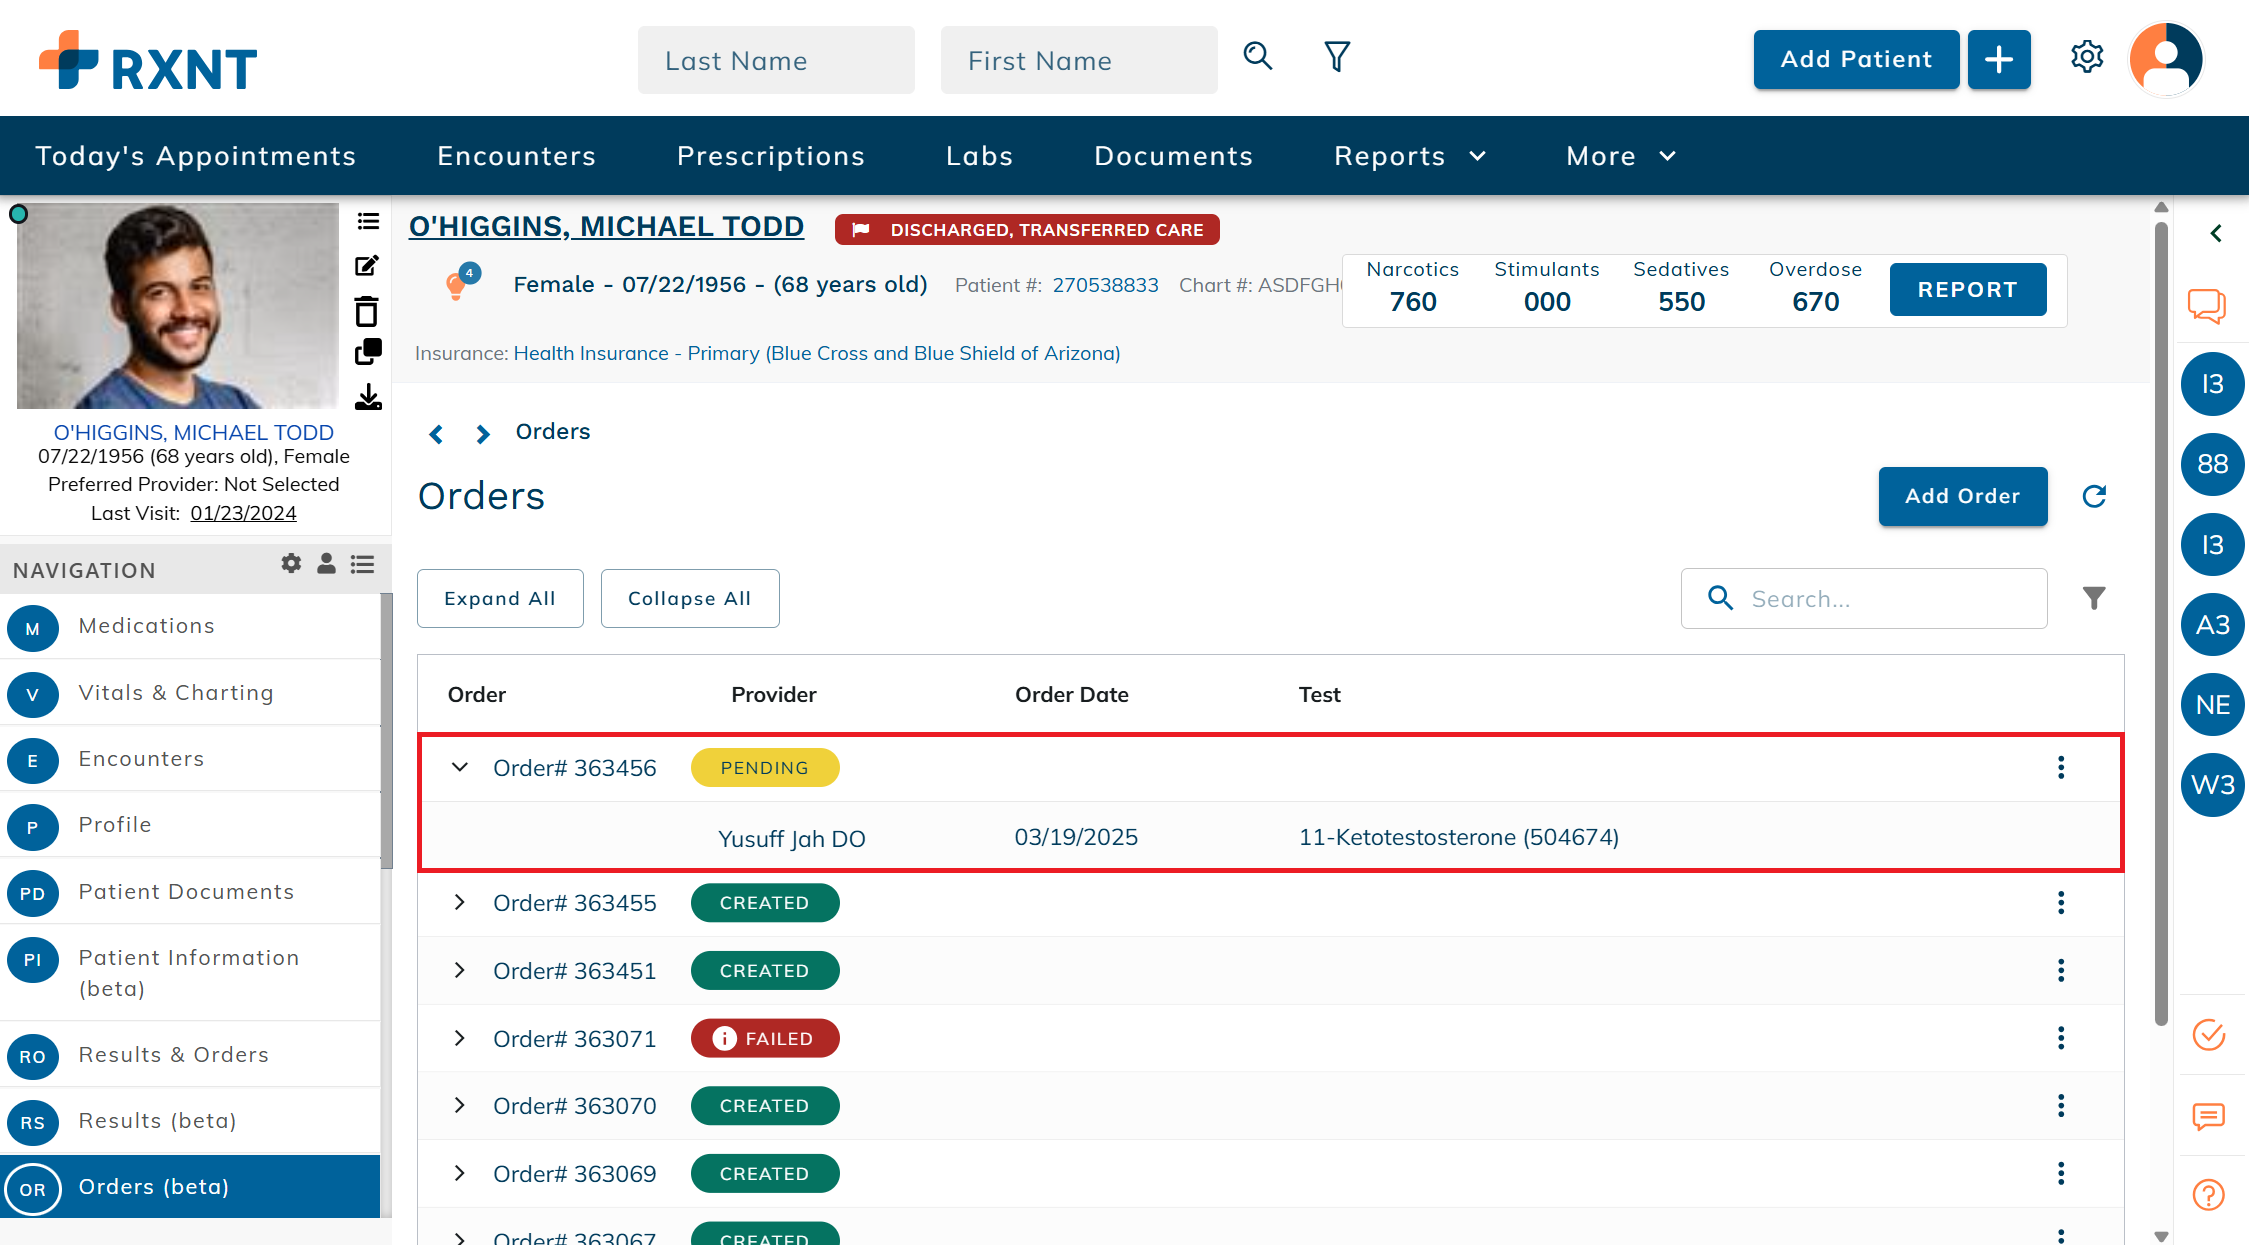This screenshot has width=2249, height=1245.
Task: Go to Encounters in top menu
Action: 517,156
